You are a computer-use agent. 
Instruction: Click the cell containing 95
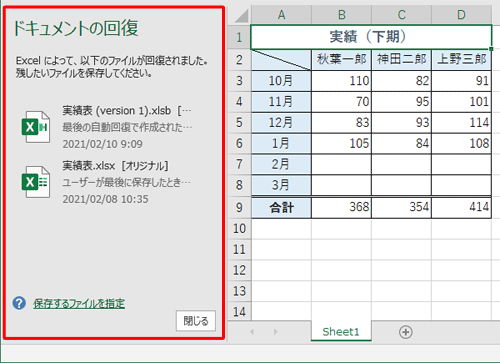[401, 102]
